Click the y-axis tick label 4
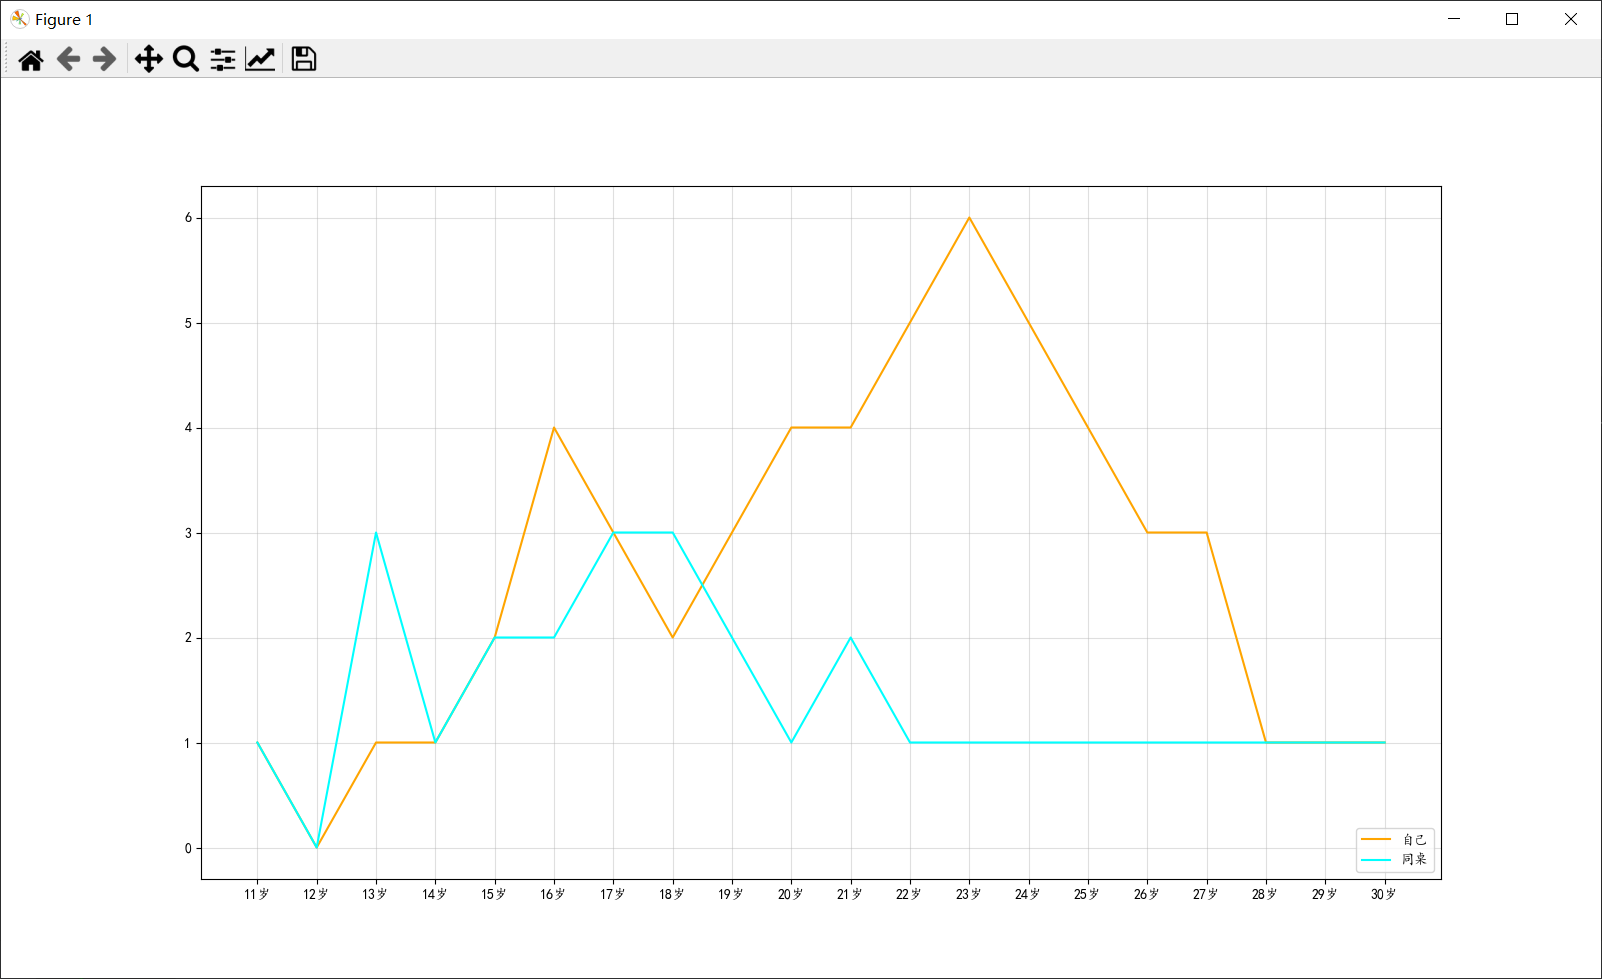 188,428
